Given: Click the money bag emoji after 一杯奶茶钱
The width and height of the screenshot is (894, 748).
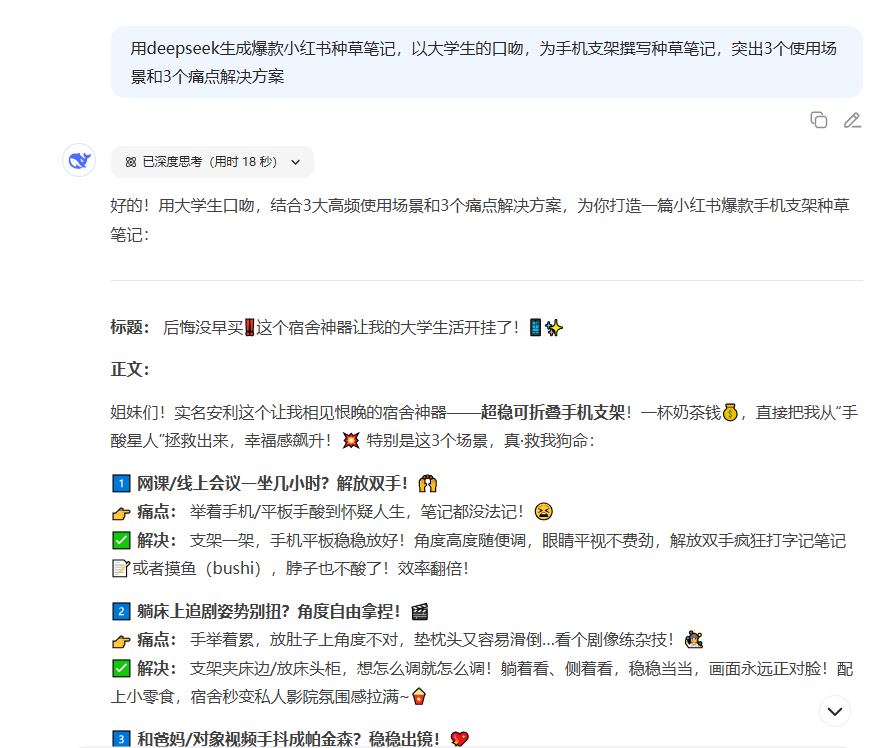Looking at the screenshot, I should coord(730,412).
